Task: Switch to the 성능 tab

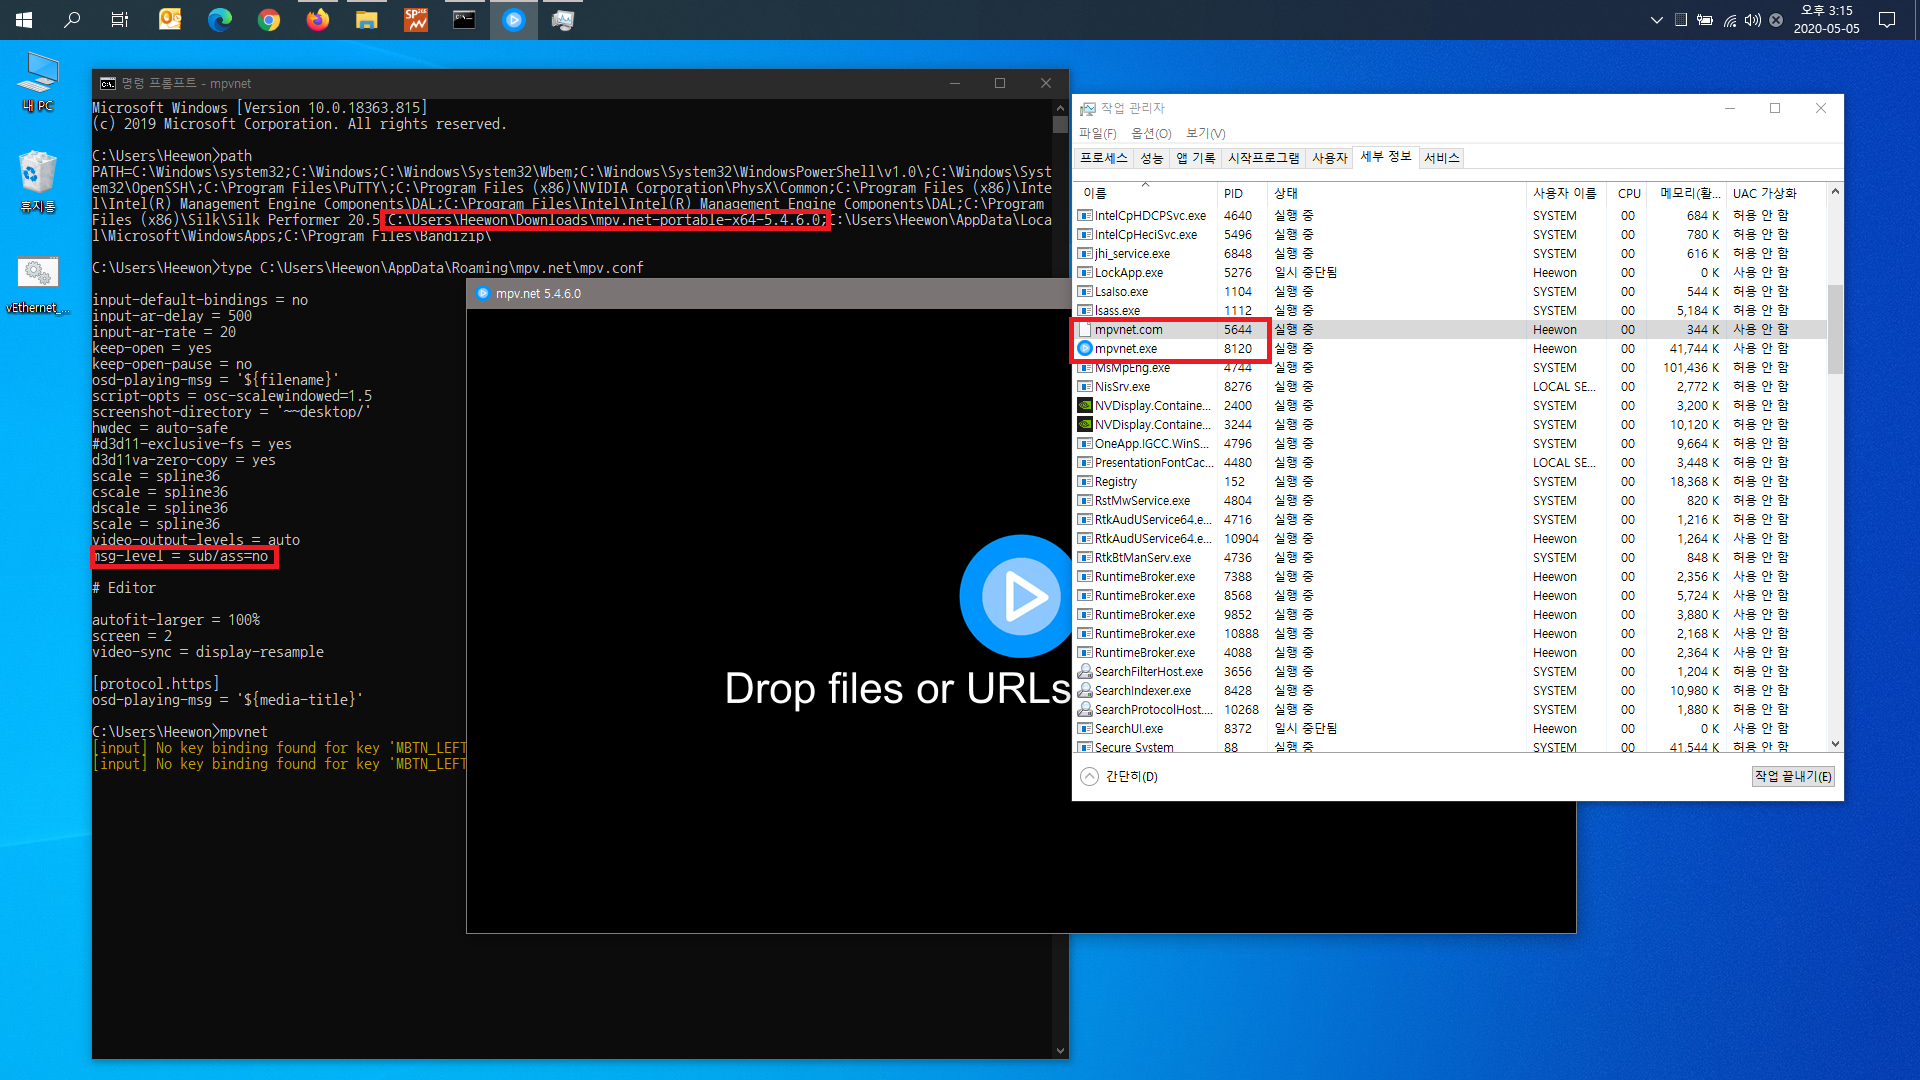Action: [1152, 158]
